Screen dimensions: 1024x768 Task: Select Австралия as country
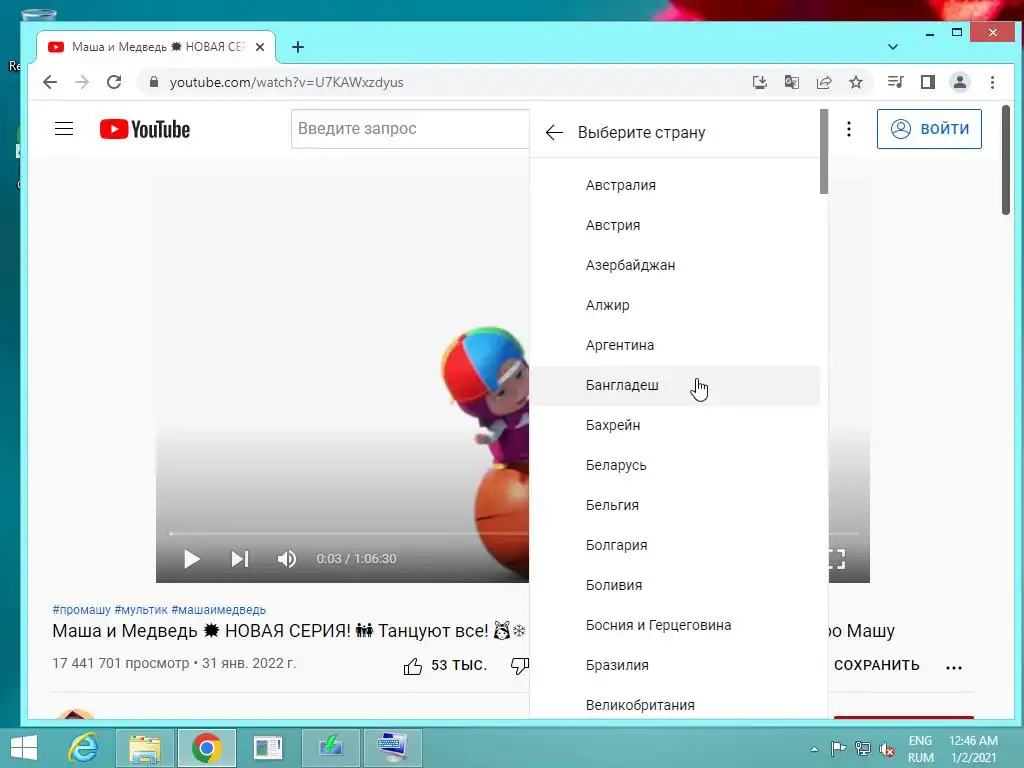[675, 185]
